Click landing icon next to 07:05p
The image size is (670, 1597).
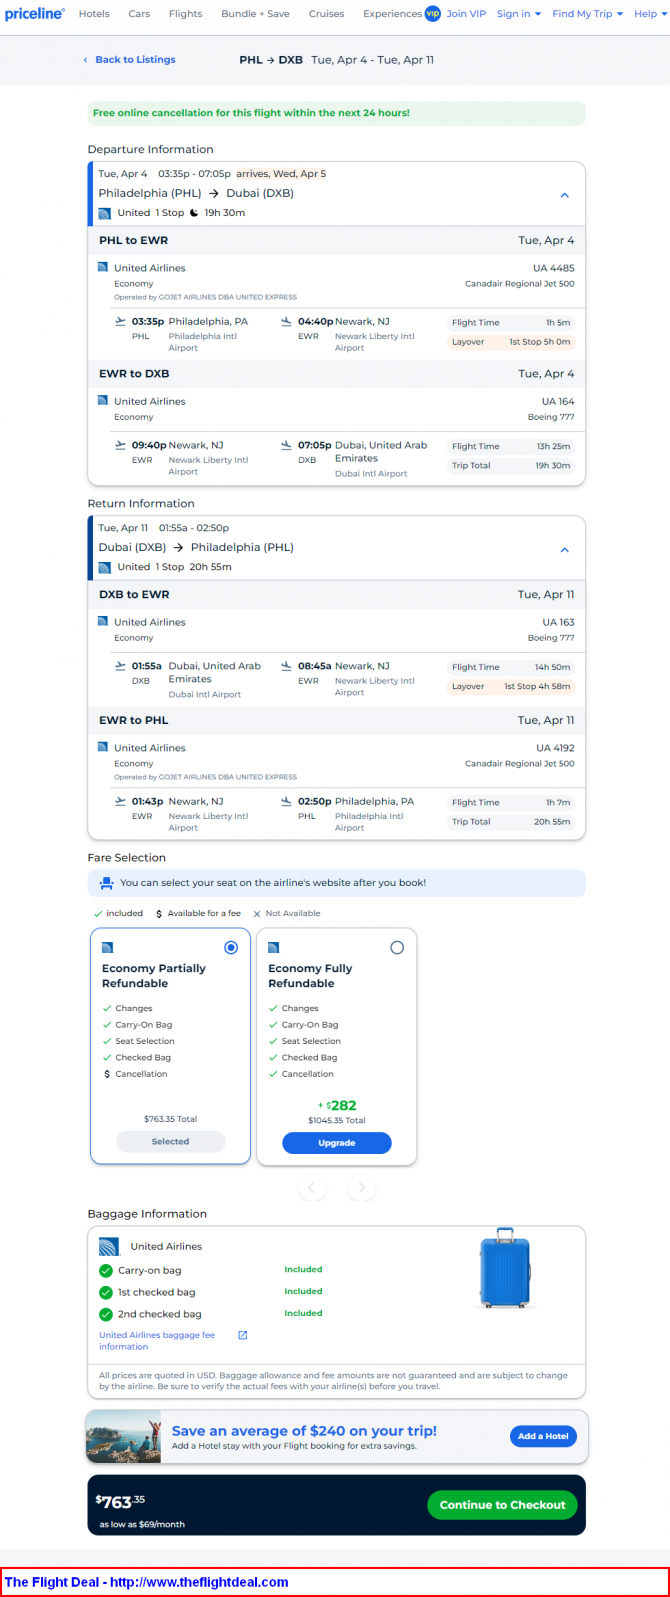click(x=288, y=446)
